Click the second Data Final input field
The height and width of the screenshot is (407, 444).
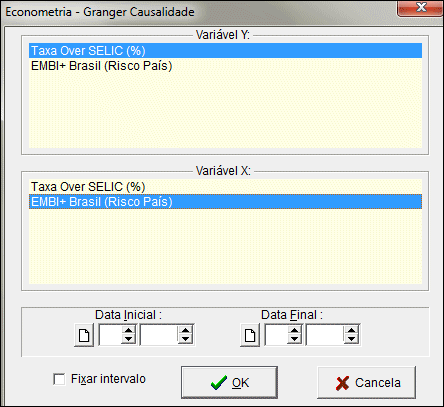(x=326, y=335)
